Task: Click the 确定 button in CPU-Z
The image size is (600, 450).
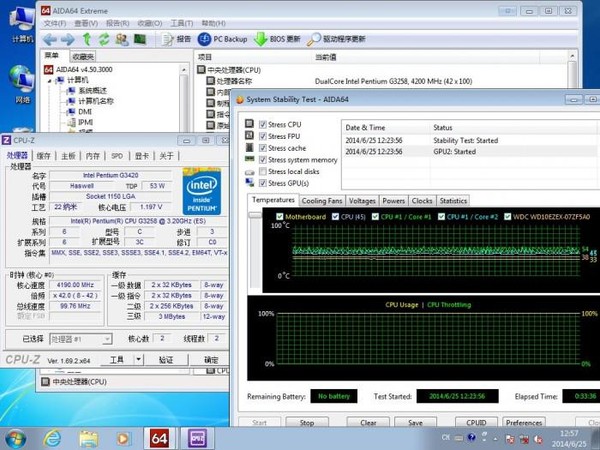Action: coord(211,360)
